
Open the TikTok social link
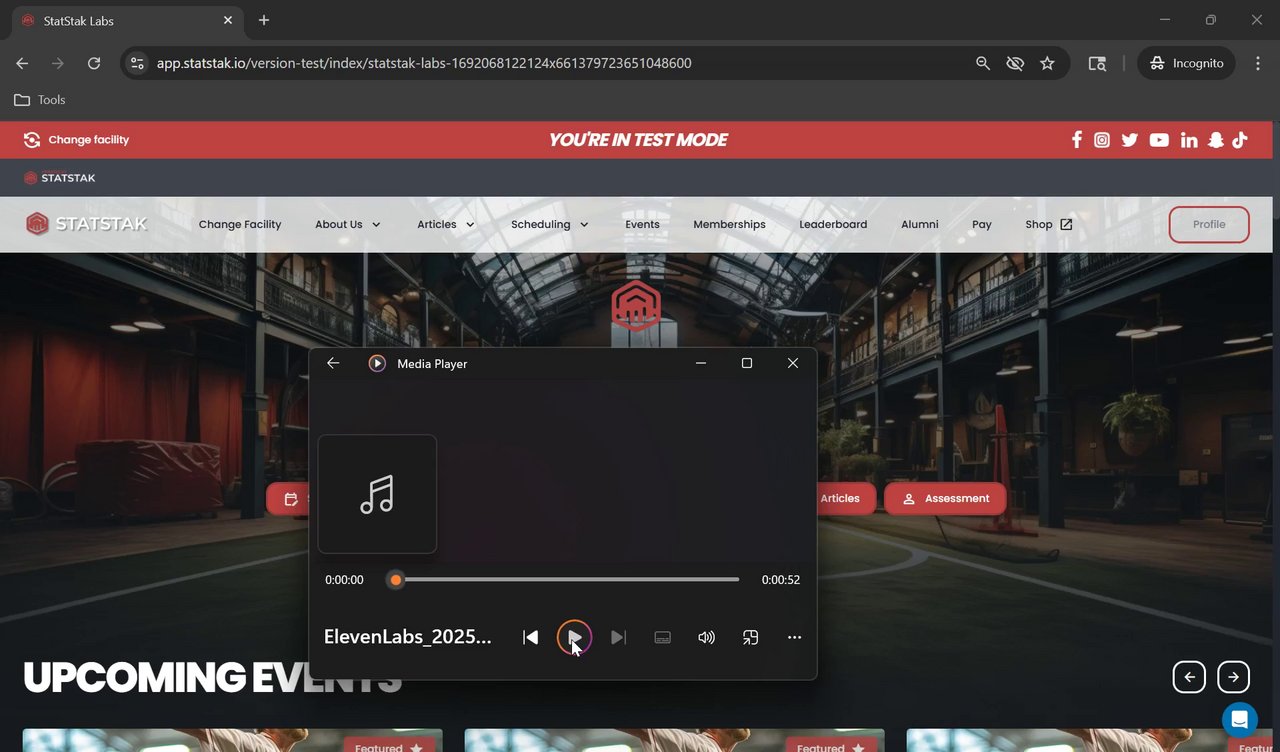(x=1240, y=140)
